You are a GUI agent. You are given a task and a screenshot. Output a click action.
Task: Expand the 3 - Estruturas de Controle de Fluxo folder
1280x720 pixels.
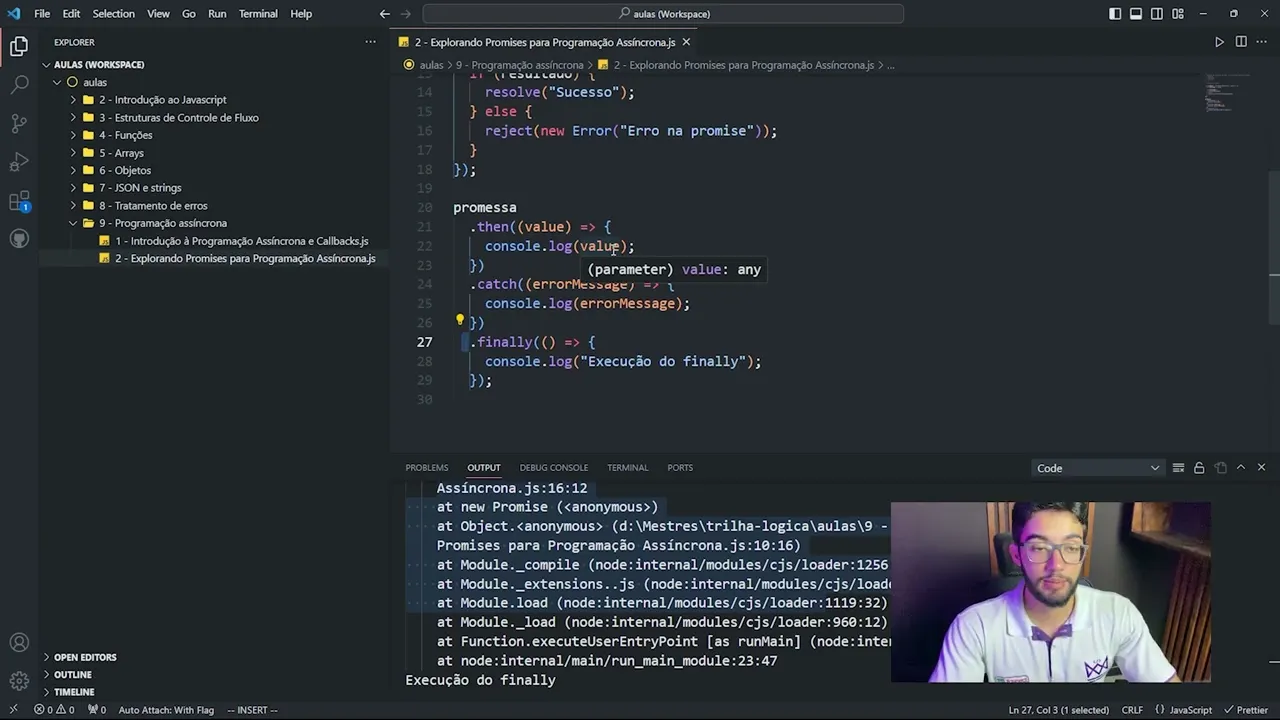178,118
